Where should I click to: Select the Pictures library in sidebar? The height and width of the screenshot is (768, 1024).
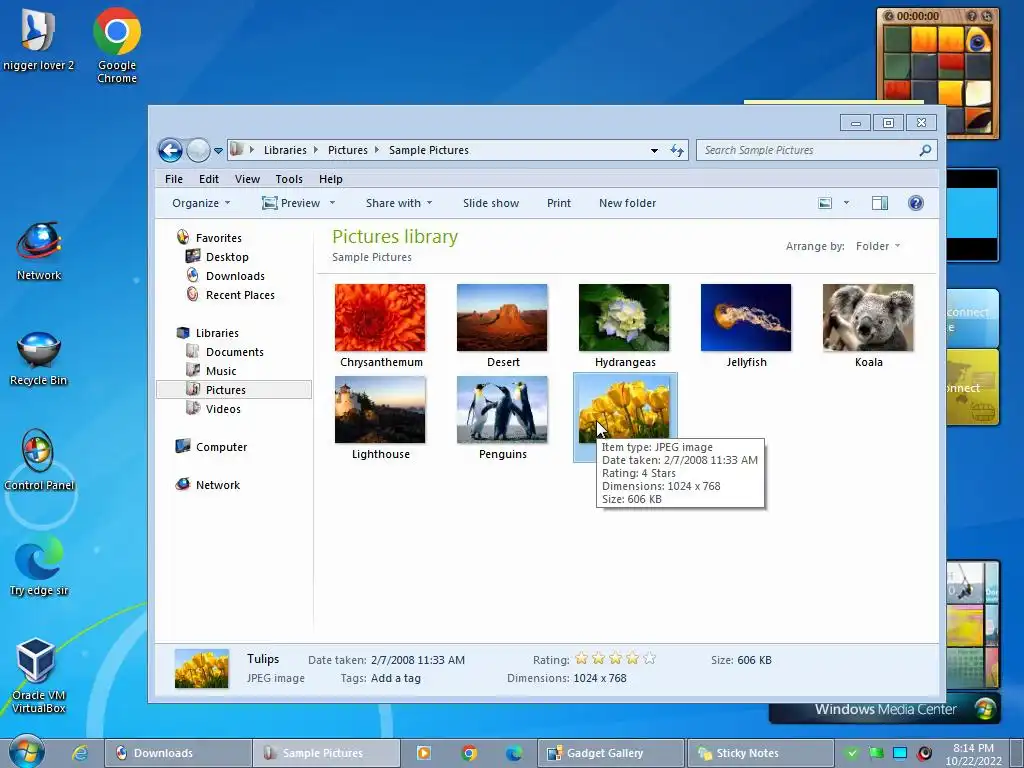(234, 390)
